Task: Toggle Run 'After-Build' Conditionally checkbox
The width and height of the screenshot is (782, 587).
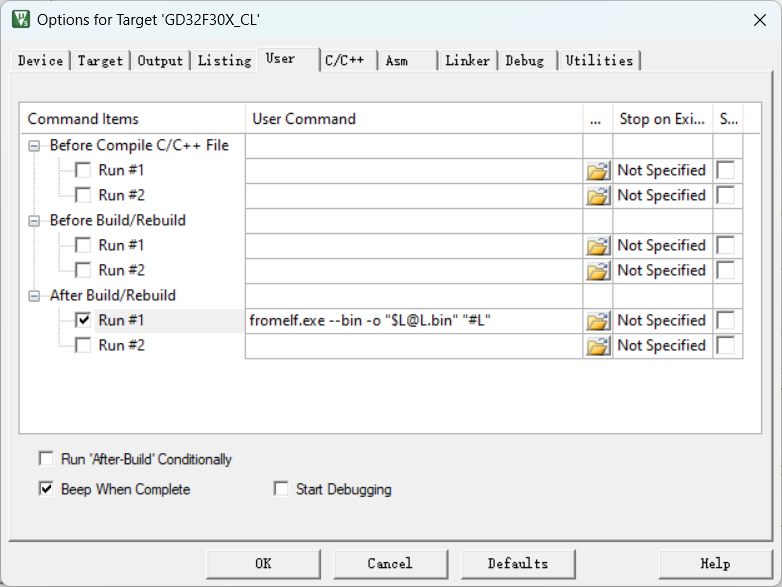Action: (x=46, y=458)
